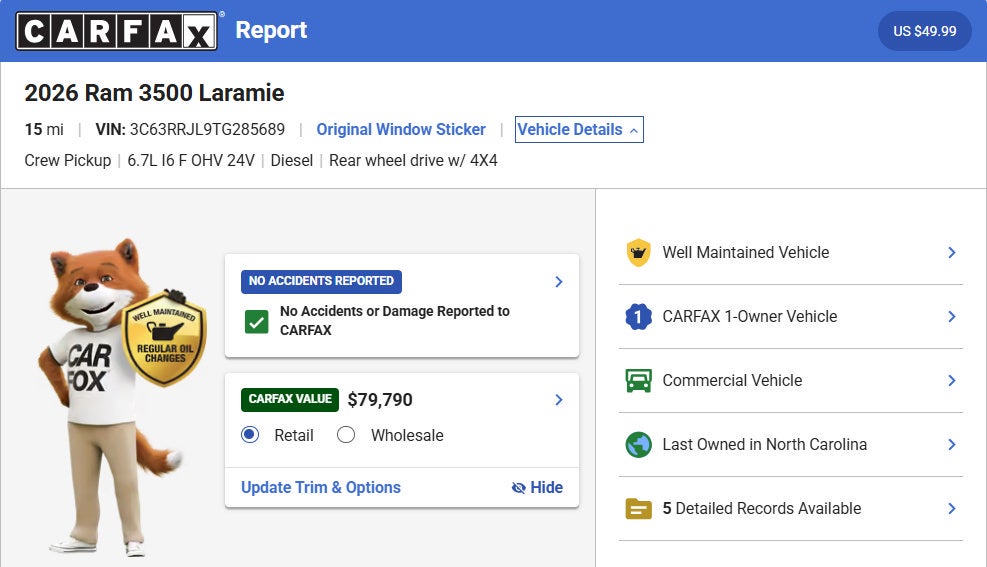Click the US $49.99 price button
987x567 pixels.
point(925,31)
